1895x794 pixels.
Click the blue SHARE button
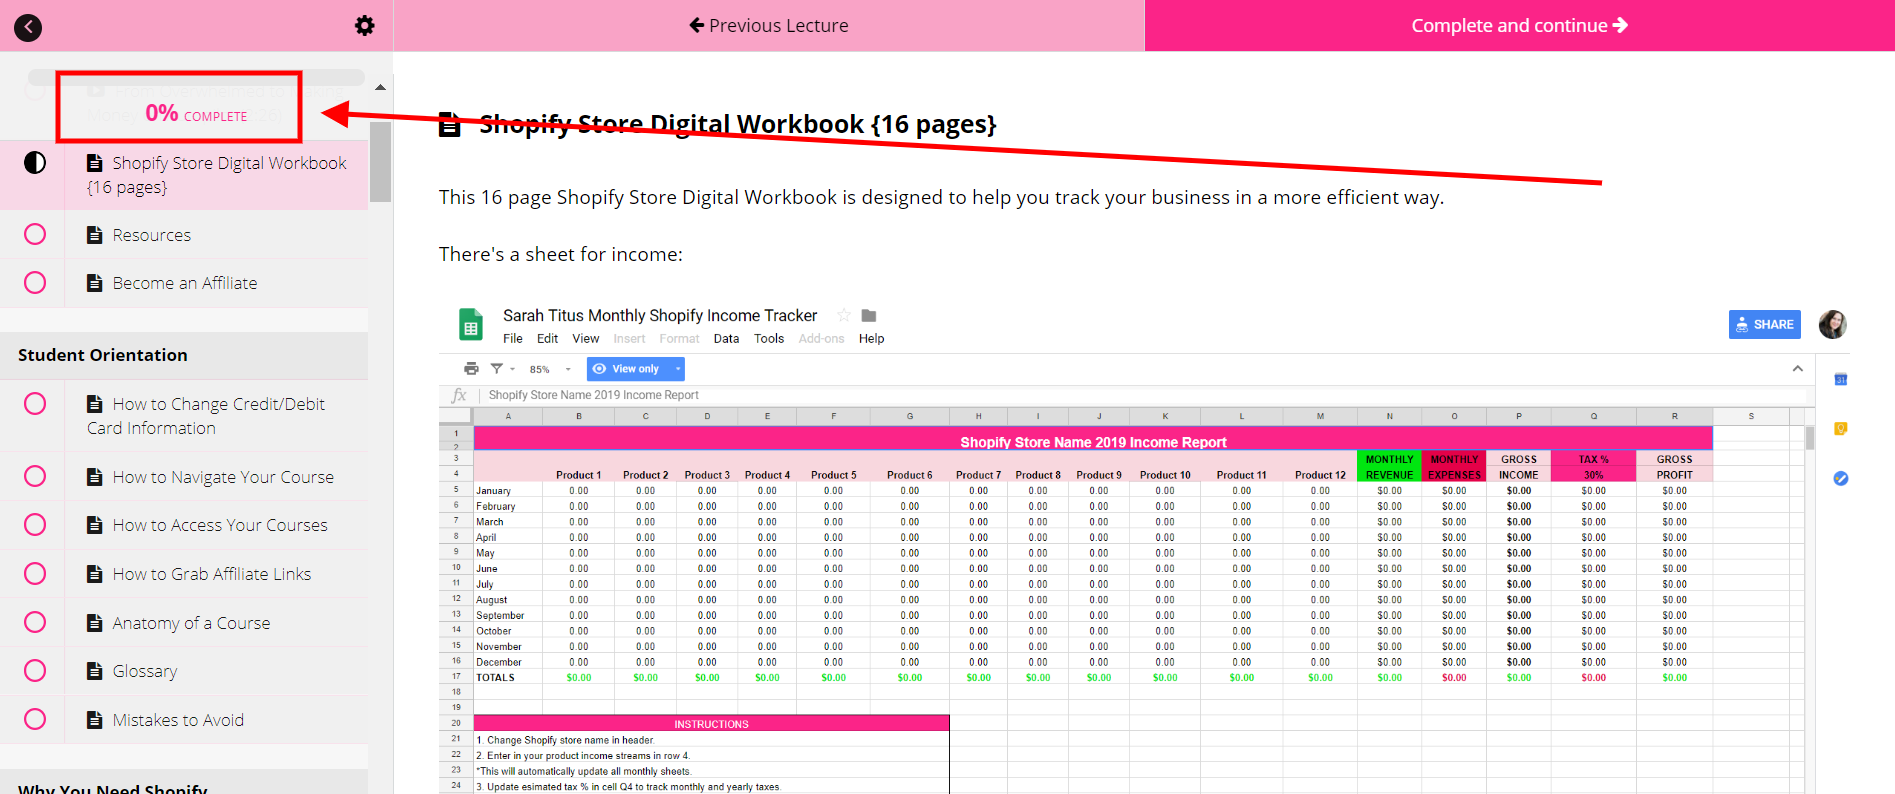click(1765, 324)
